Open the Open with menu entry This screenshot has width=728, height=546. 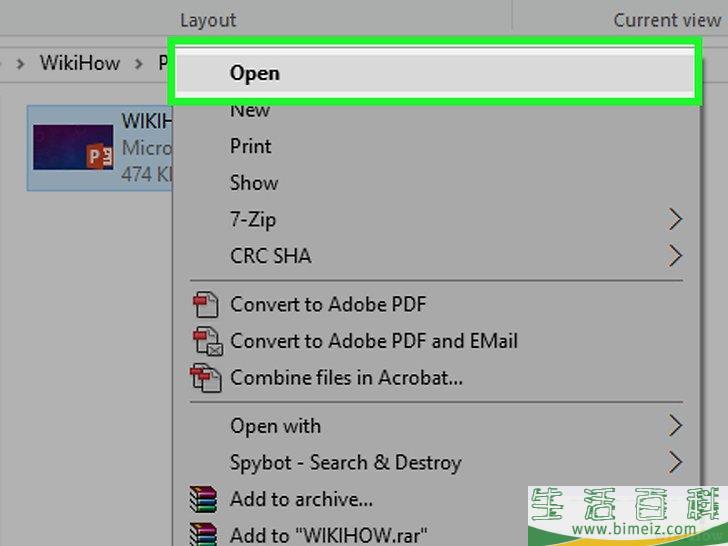pos(275,426)
